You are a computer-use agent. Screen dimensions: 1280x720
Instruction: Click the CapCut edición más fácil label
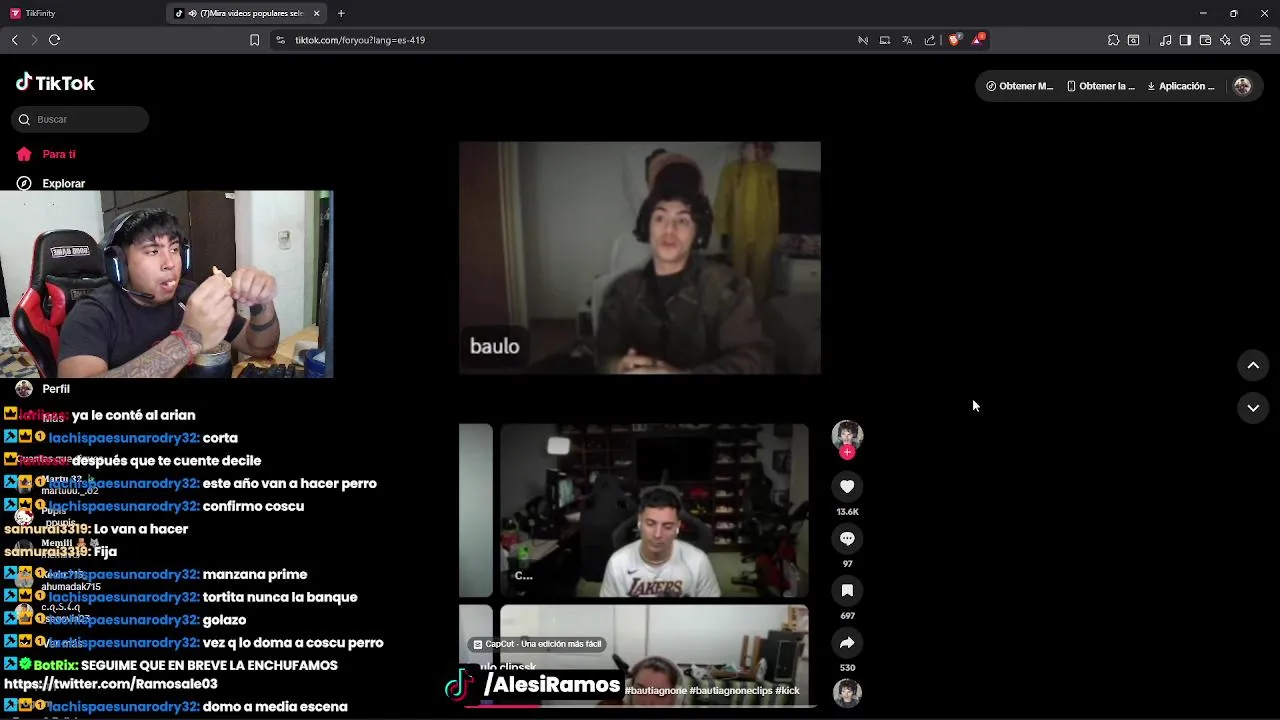[x=537, y=644]
